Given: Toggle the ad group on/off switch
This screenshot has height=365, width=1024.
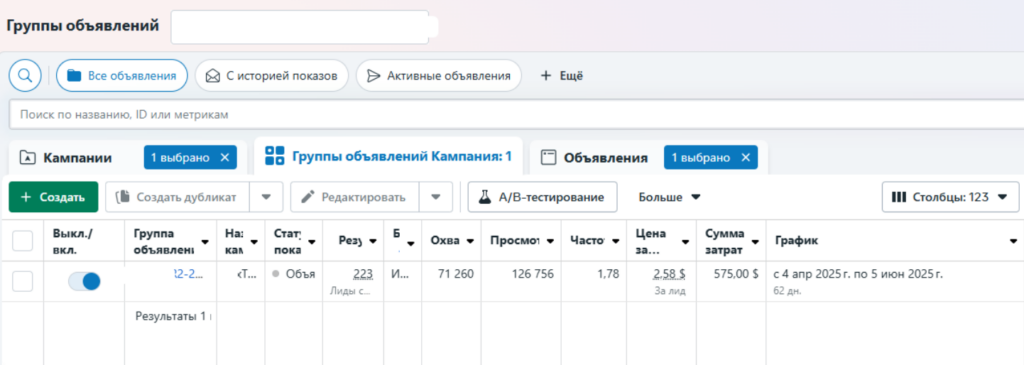Looking at the screenshot, I should tap(84, 281).
